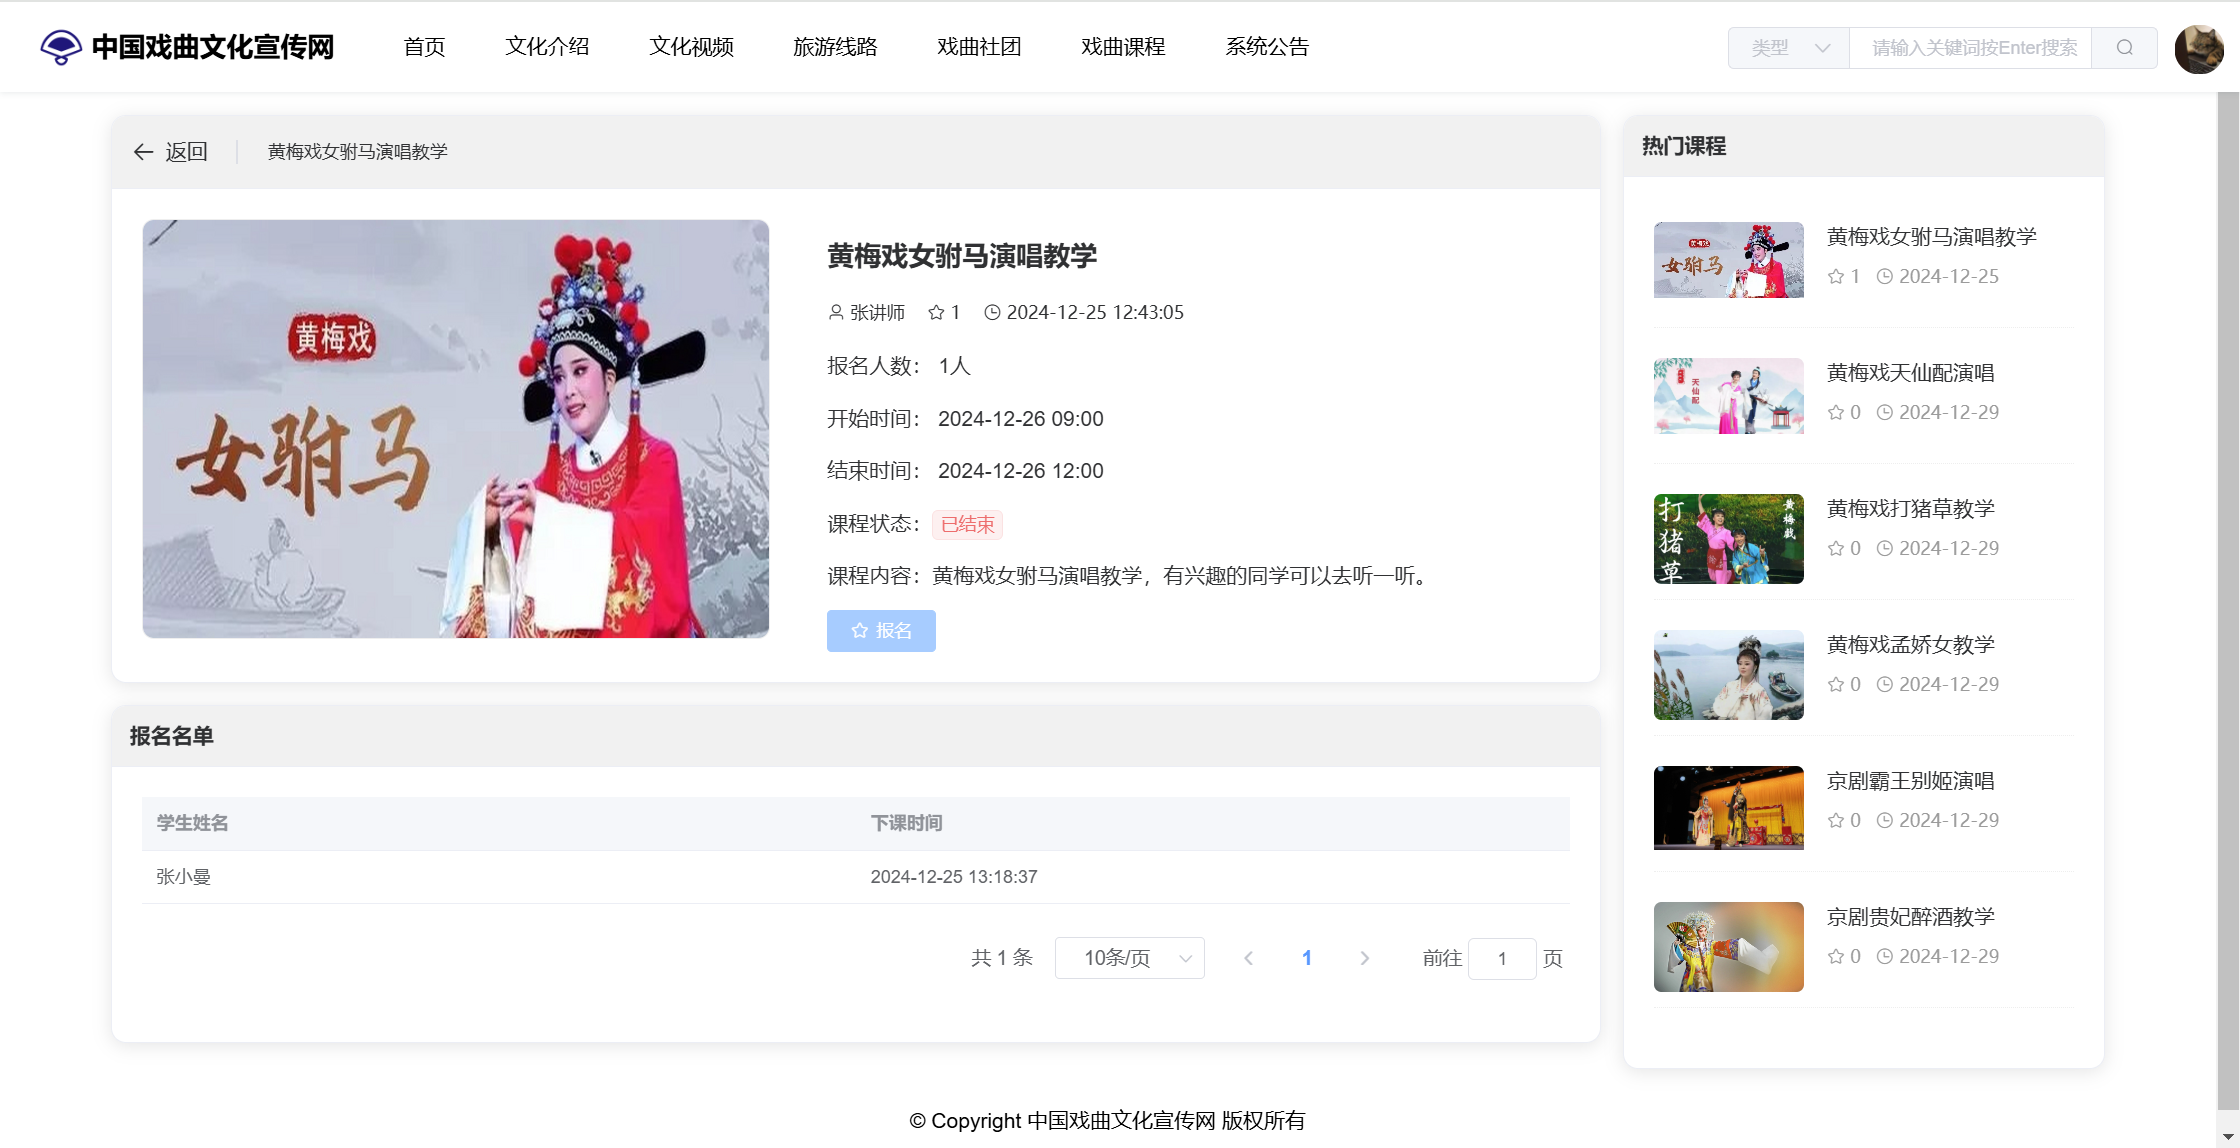Expand the 10条/页 page size dropdown
Image resolution: width=2240 pixels, height=1148 pixels.
point(1129,958)
